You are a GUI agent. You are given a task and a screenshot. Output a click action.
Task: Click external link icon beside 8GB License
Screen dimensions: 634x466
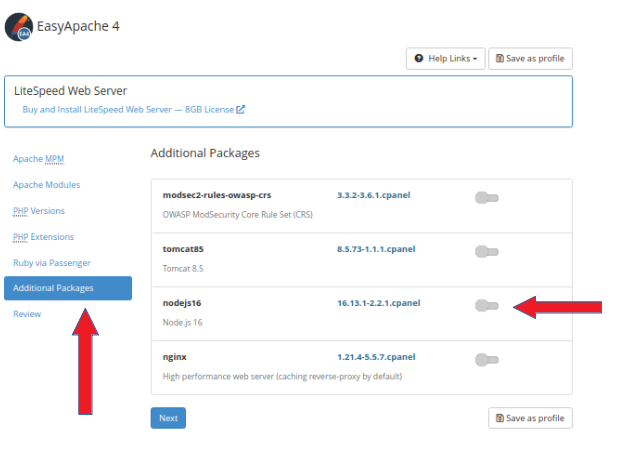click(241, 110)
